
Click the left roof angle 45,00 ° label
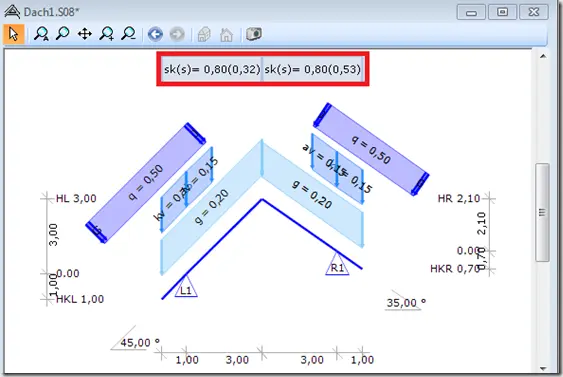tap(140, 343)
